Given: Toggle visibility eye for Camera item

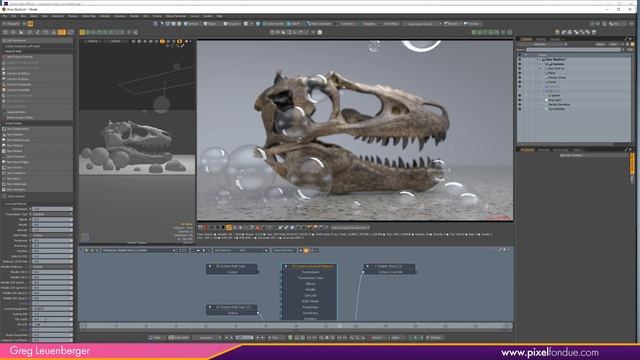Looking at the screenshot, I should coord(520,64).
